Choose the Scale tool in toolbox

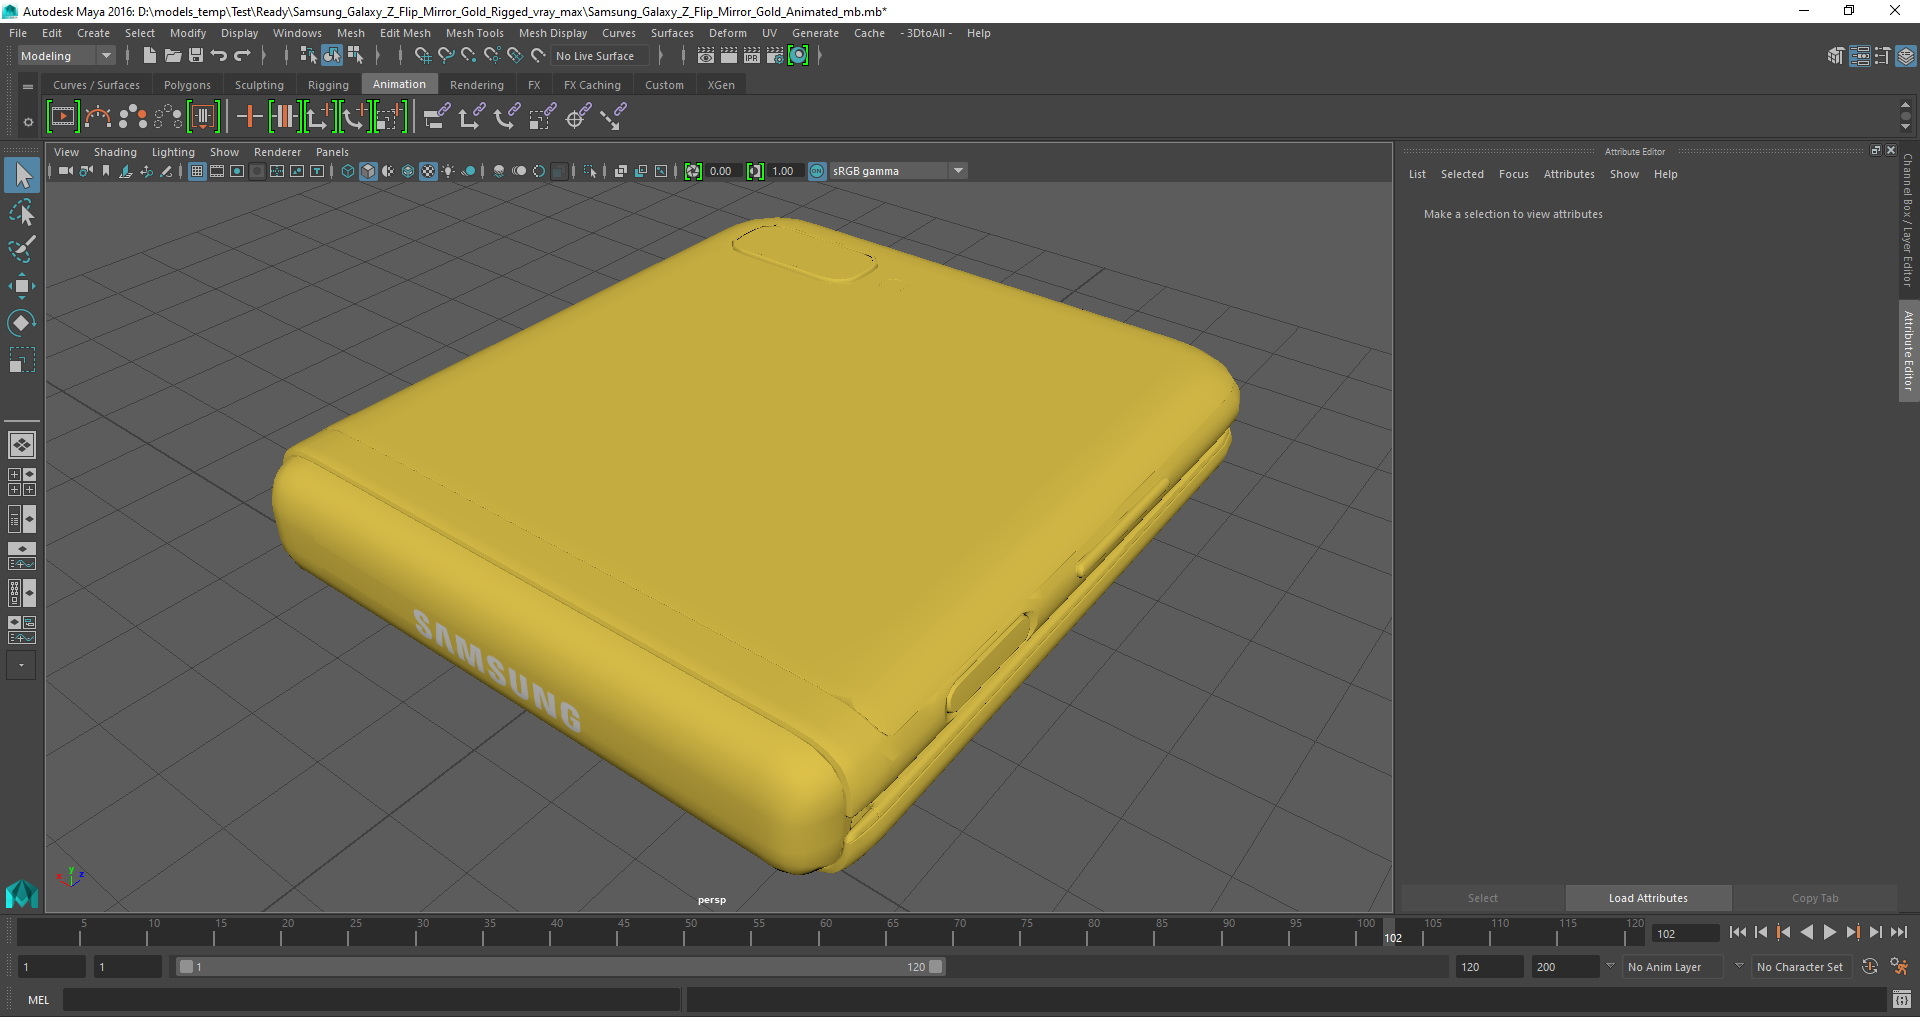tap(21, 360)
